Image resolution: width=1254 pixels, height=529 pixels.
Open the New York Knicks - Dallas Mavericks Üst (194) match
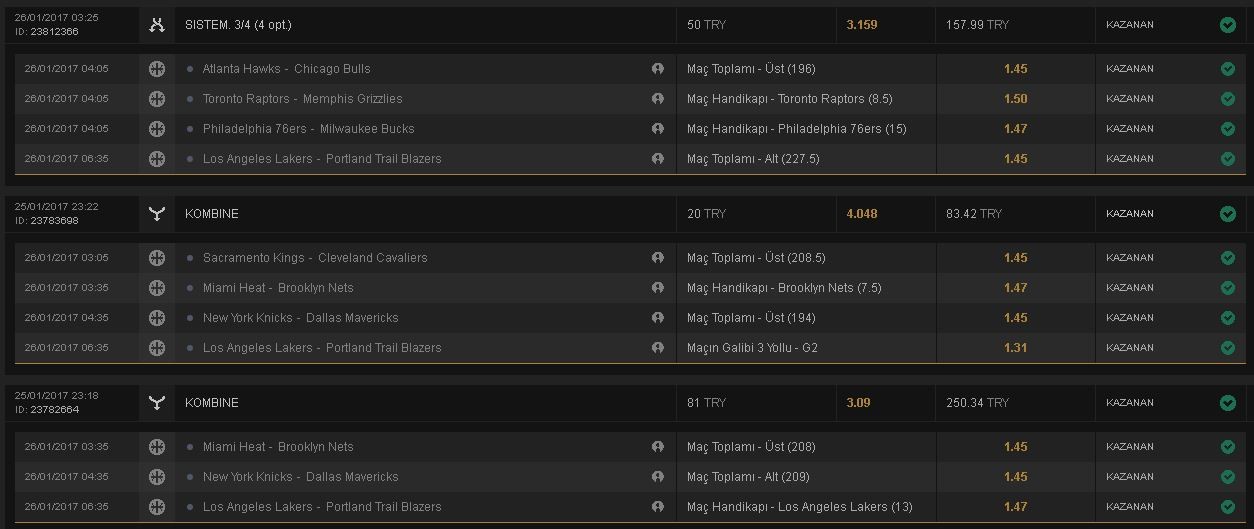click(300, 318)
